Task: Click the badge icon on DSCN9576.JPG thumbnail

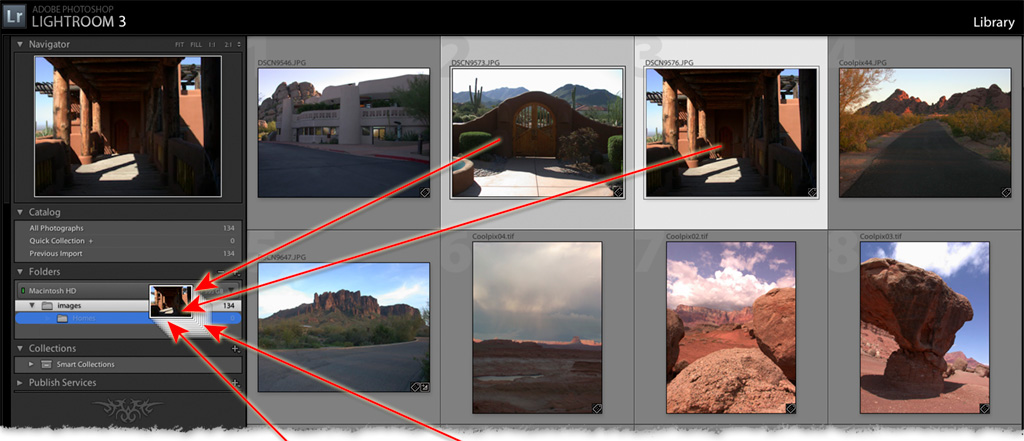Action: tap(812, 192)
